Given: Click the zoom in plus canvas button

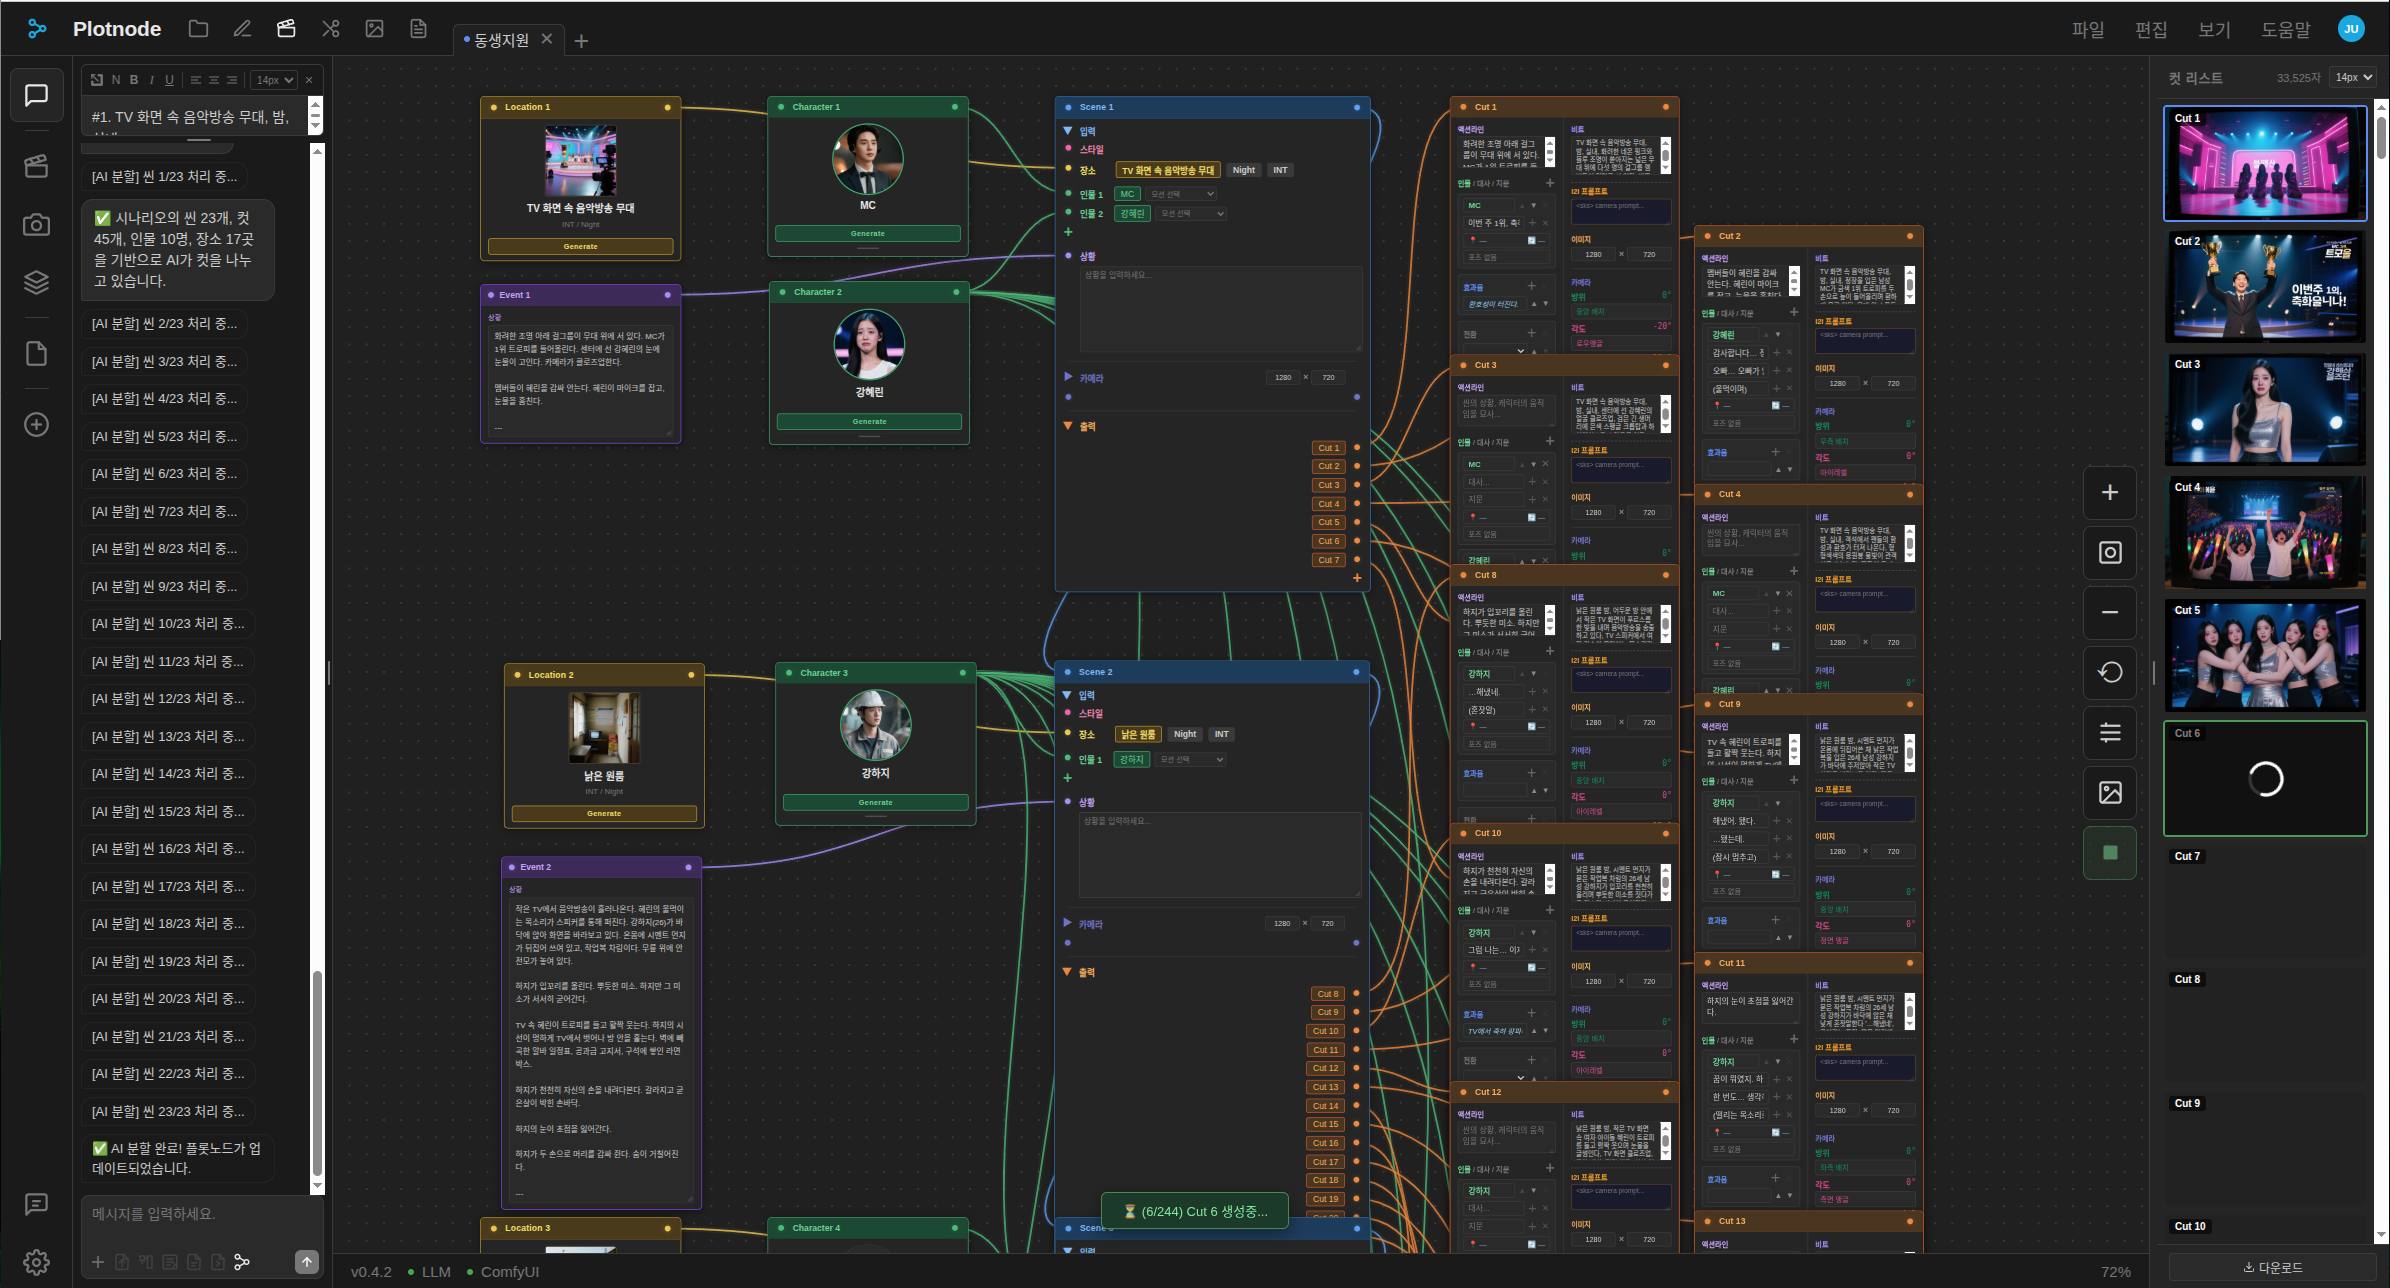Looking at the screenshot, I should [x=2110, y=492].
